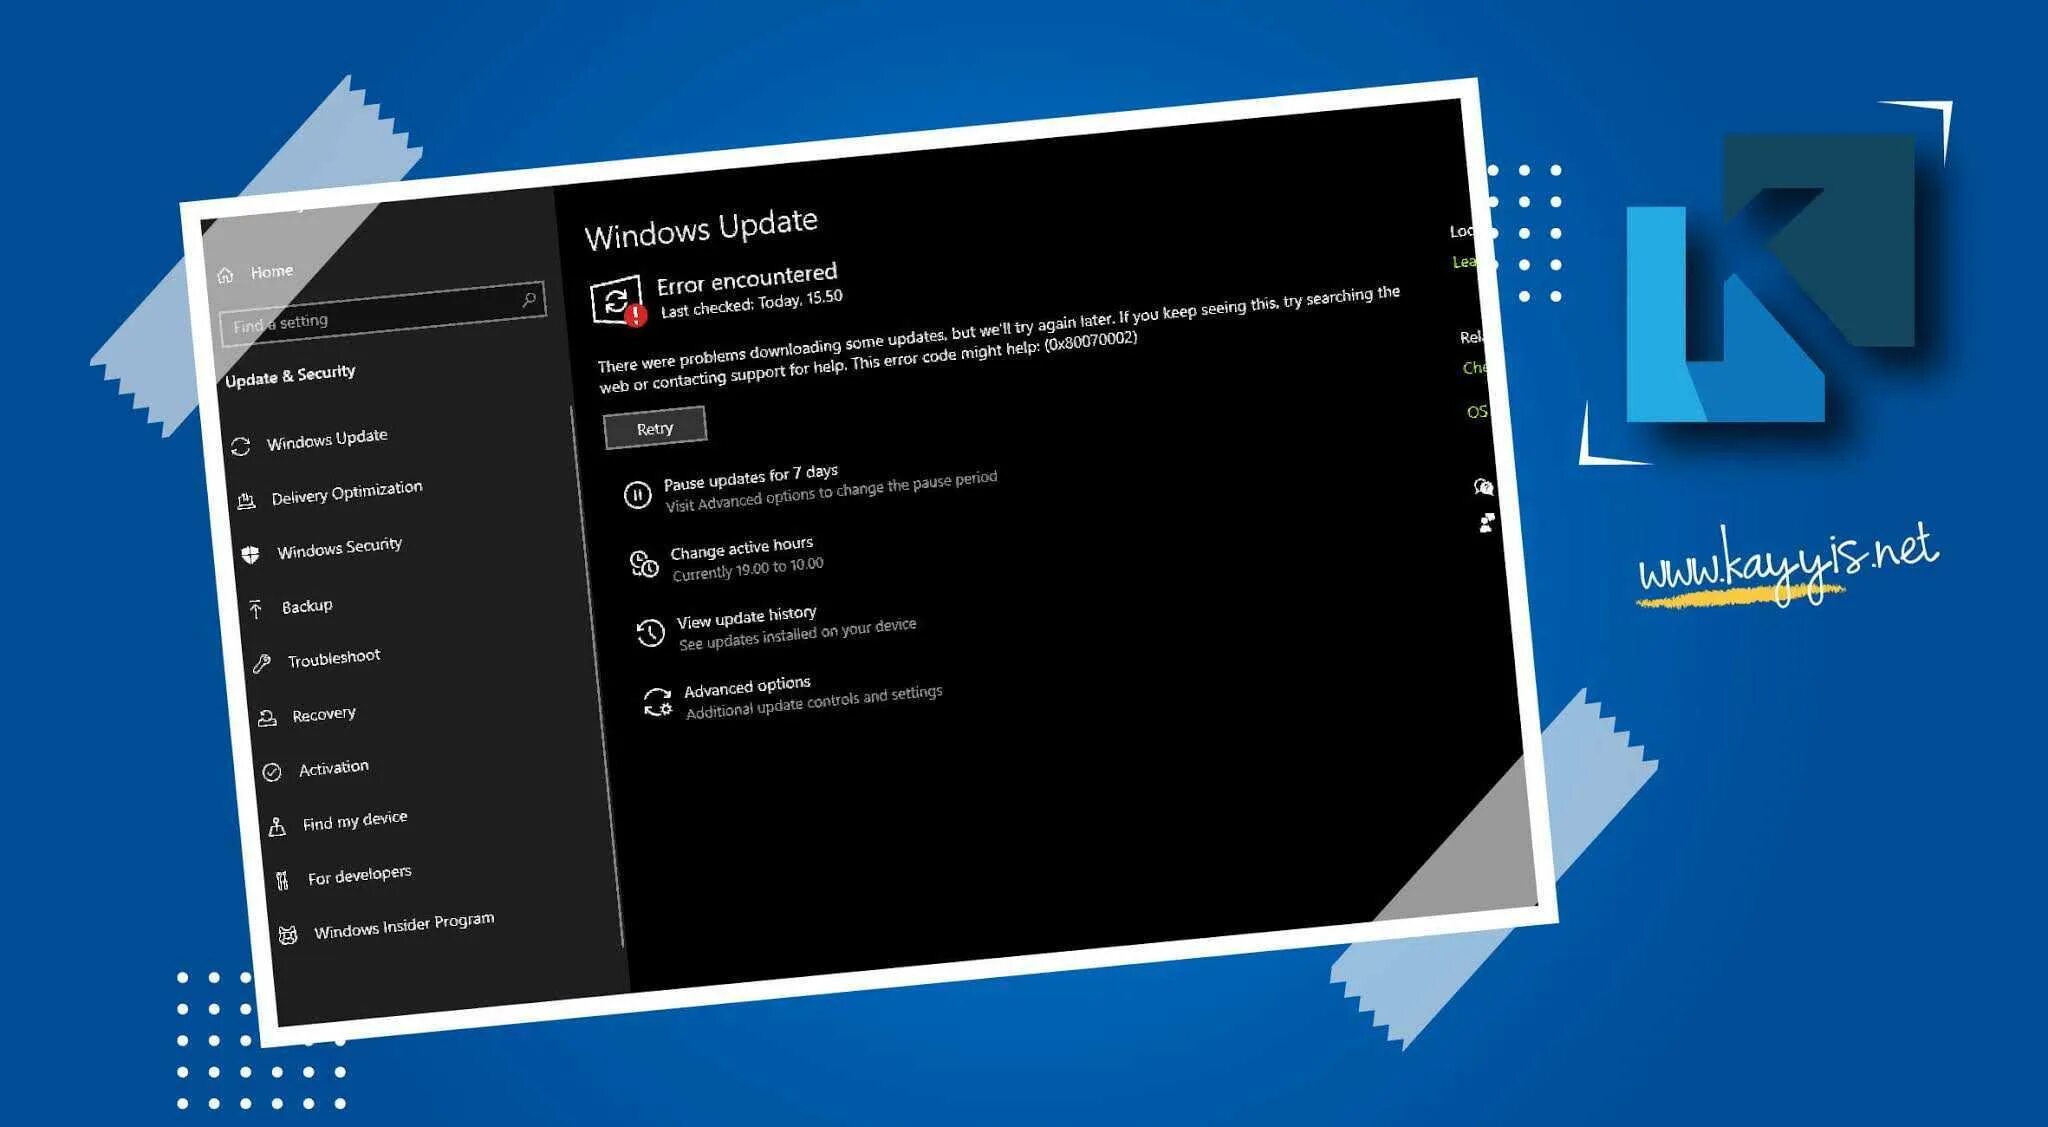Click the Retry button
Viewport: 2048px width, 1127px height.
(655, 428)
